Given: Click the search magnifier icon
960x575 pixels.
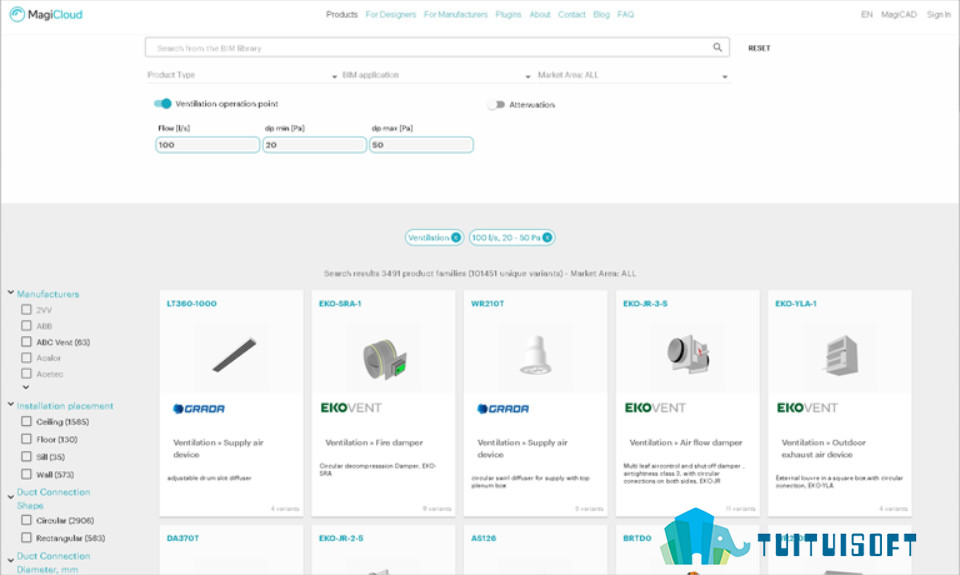Looking at the screenshot, I should click(x=718, y=47).
